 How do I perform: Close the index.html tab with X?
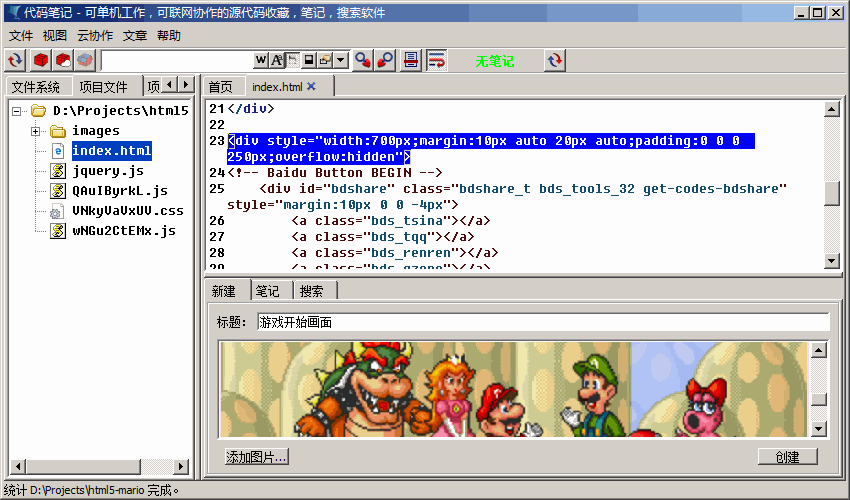click(x=311, y=86)
